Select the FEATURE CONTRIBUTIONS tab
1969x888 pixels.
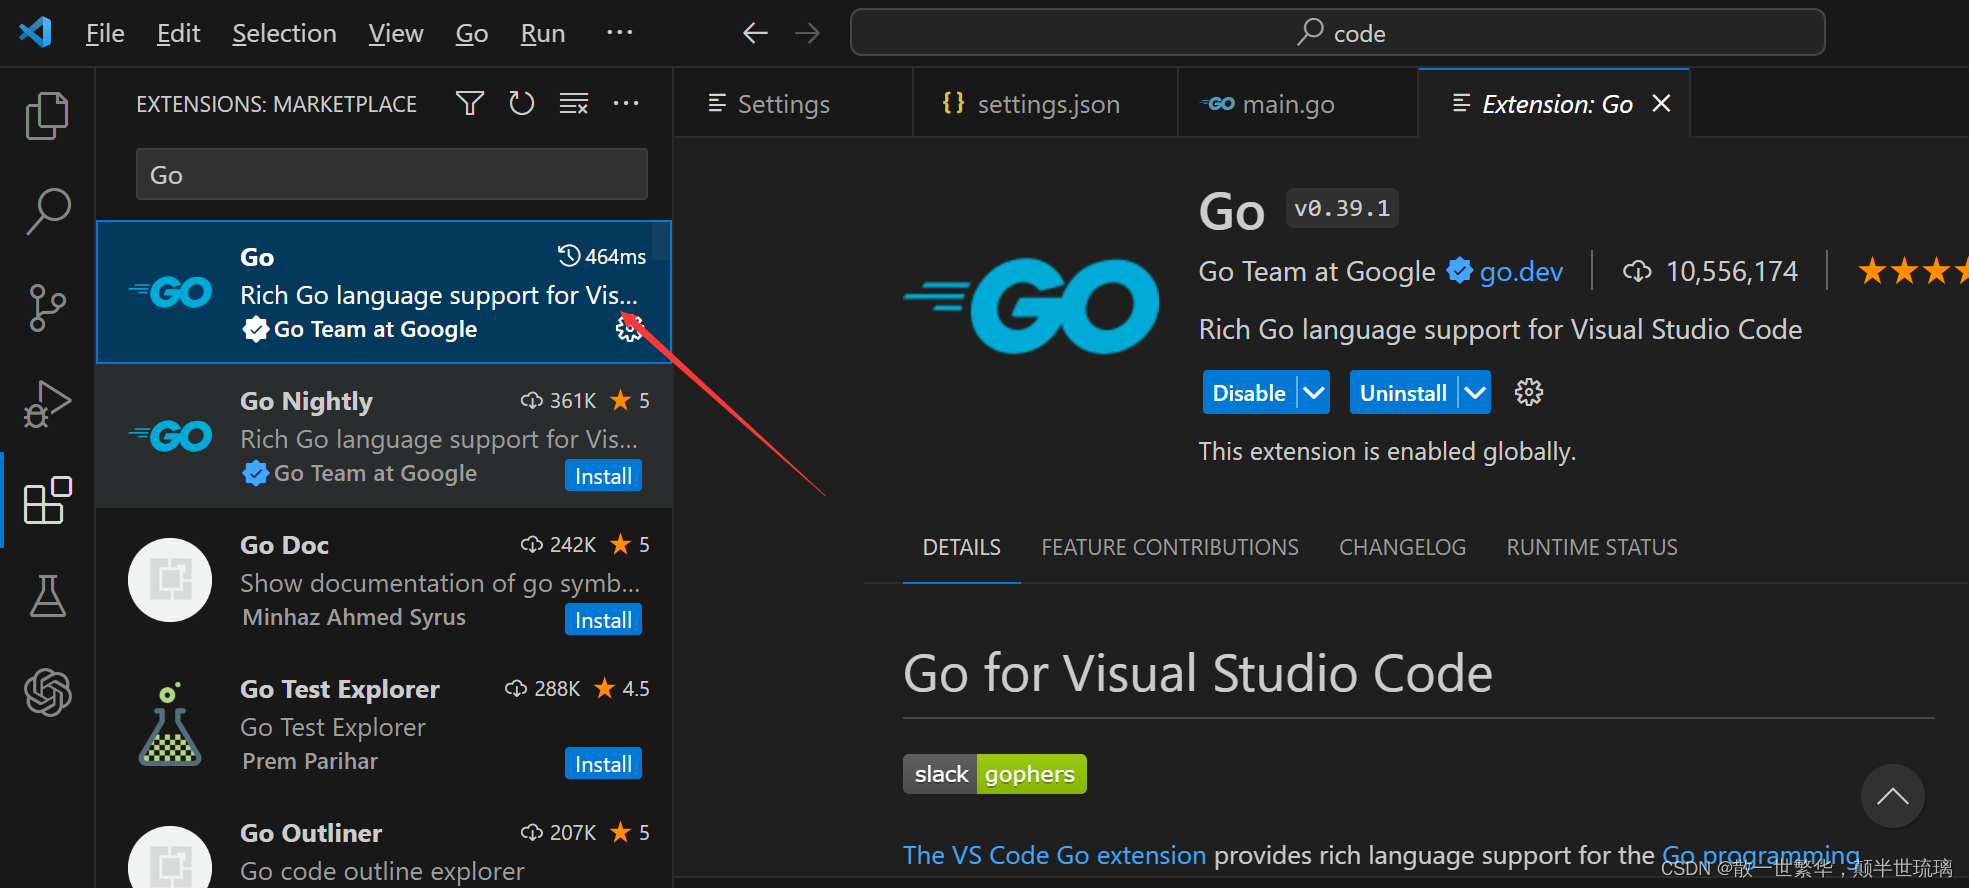click(1170, 547)
